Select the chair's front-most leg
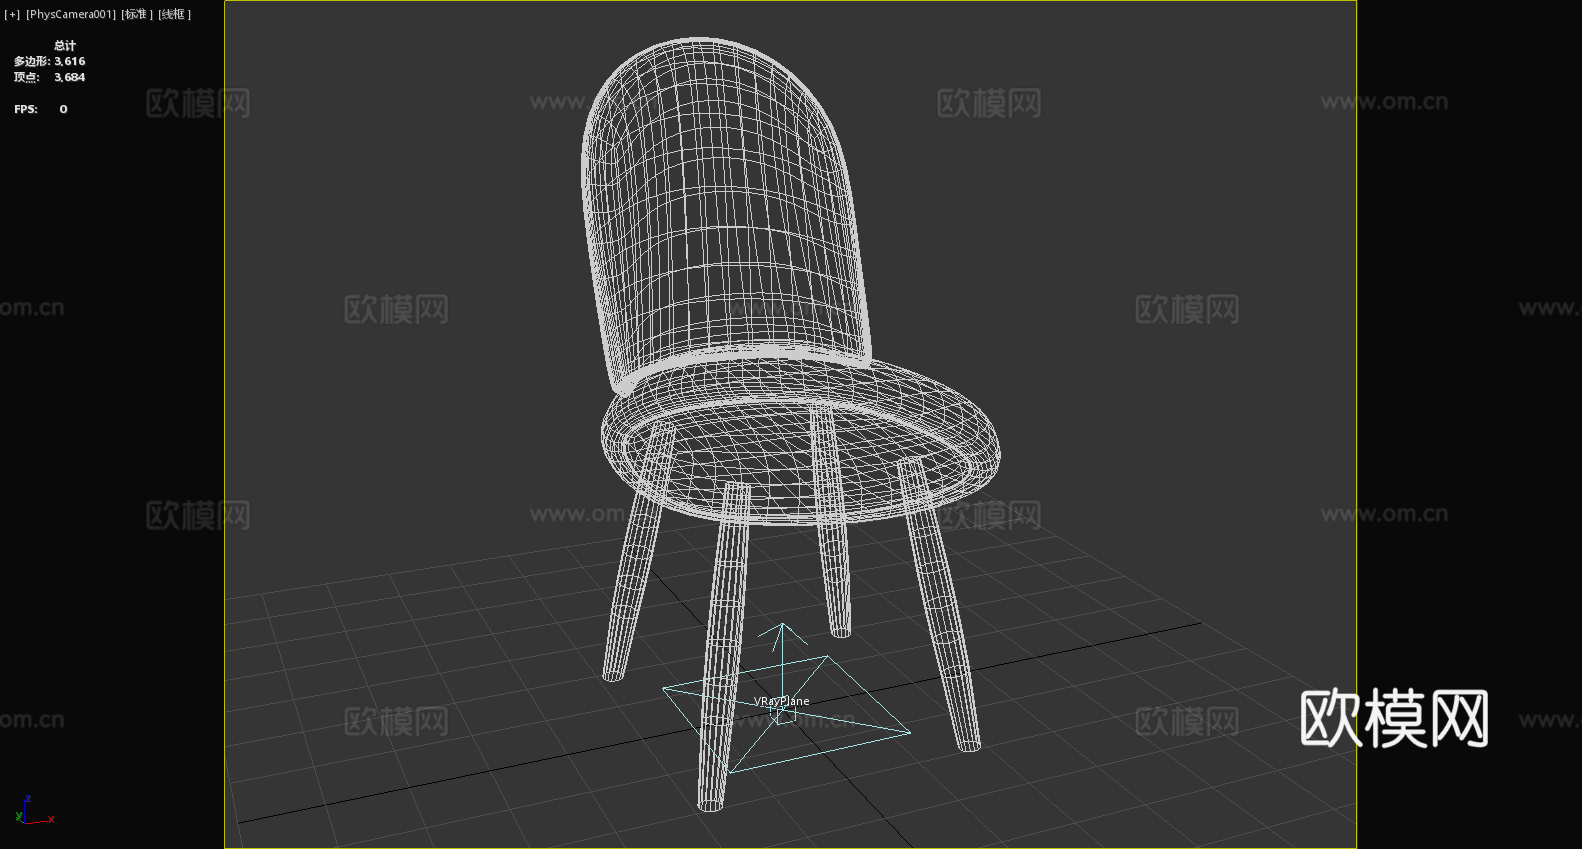The image size is (1582, 849). point(724,647)
